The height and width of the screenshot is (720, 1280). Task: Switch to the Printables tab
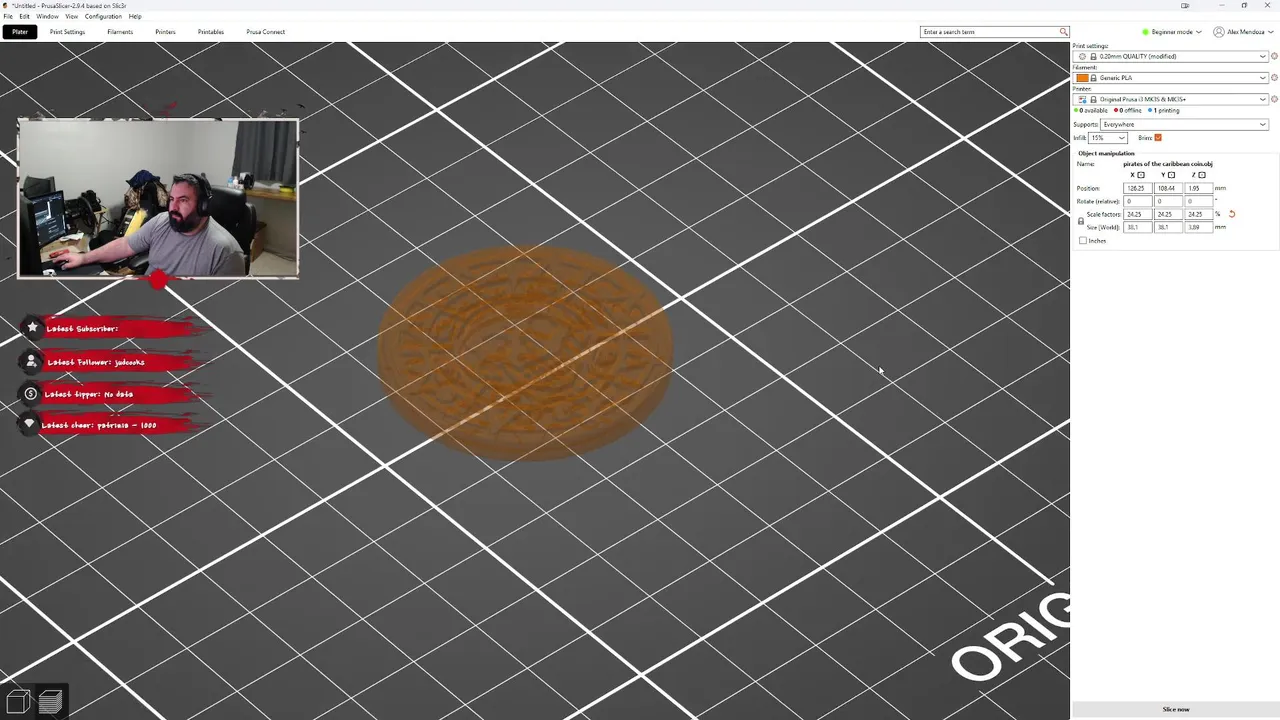(x=211, y=32)
